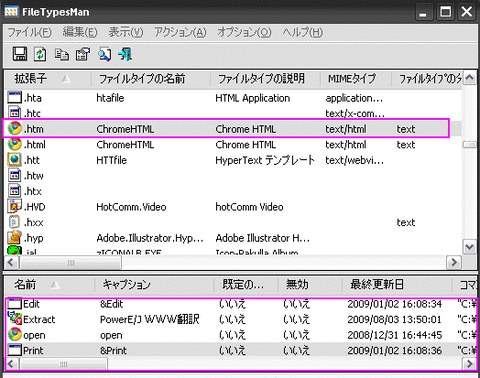The image size is (480, 378).
Task: Click the text/x-com... MIME type cell
Action: coord(355,113)
